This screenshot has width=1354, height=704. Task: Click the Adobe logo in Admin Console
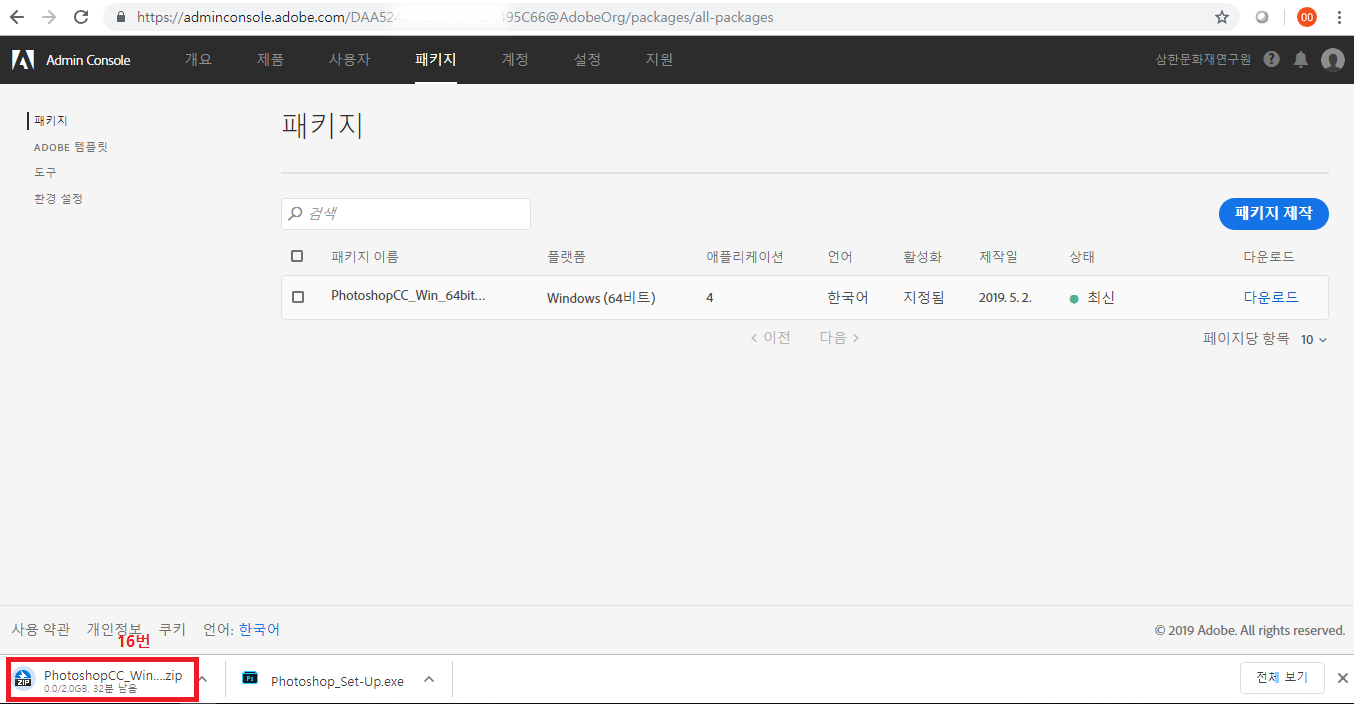(x=23, y=60)
